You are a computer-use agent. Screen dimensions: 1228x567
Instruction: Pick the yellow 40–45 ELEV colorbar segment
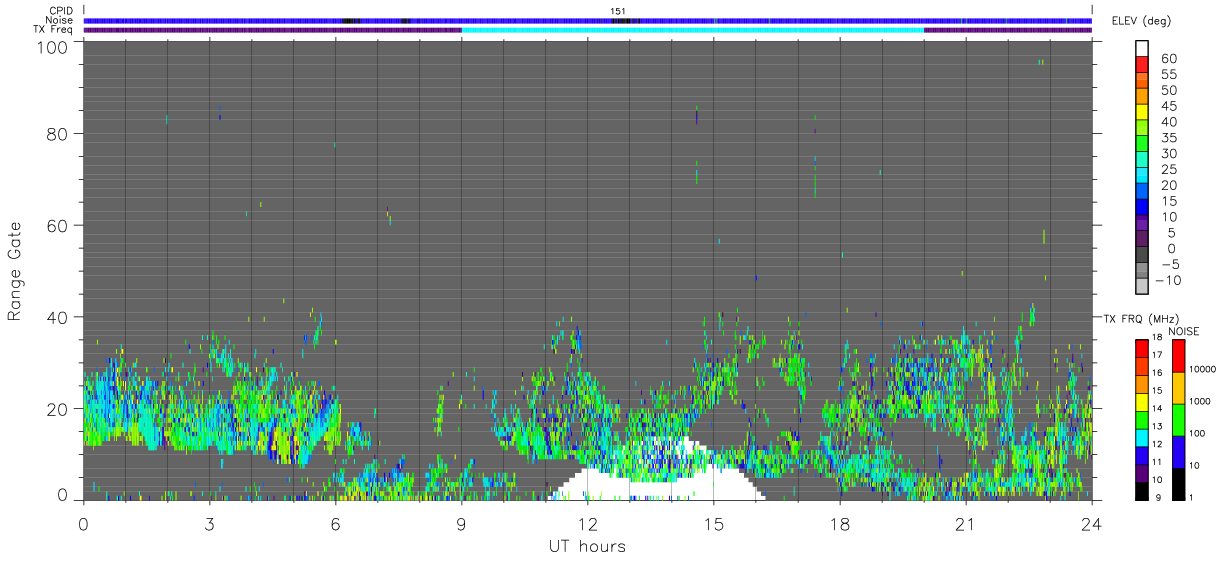[x=1142, y=110]
